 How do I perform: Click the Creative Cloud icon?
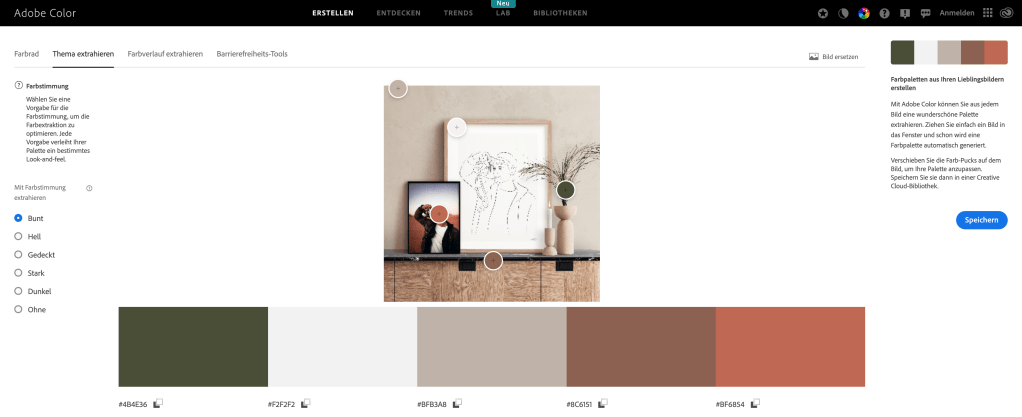click(1006, 13)
